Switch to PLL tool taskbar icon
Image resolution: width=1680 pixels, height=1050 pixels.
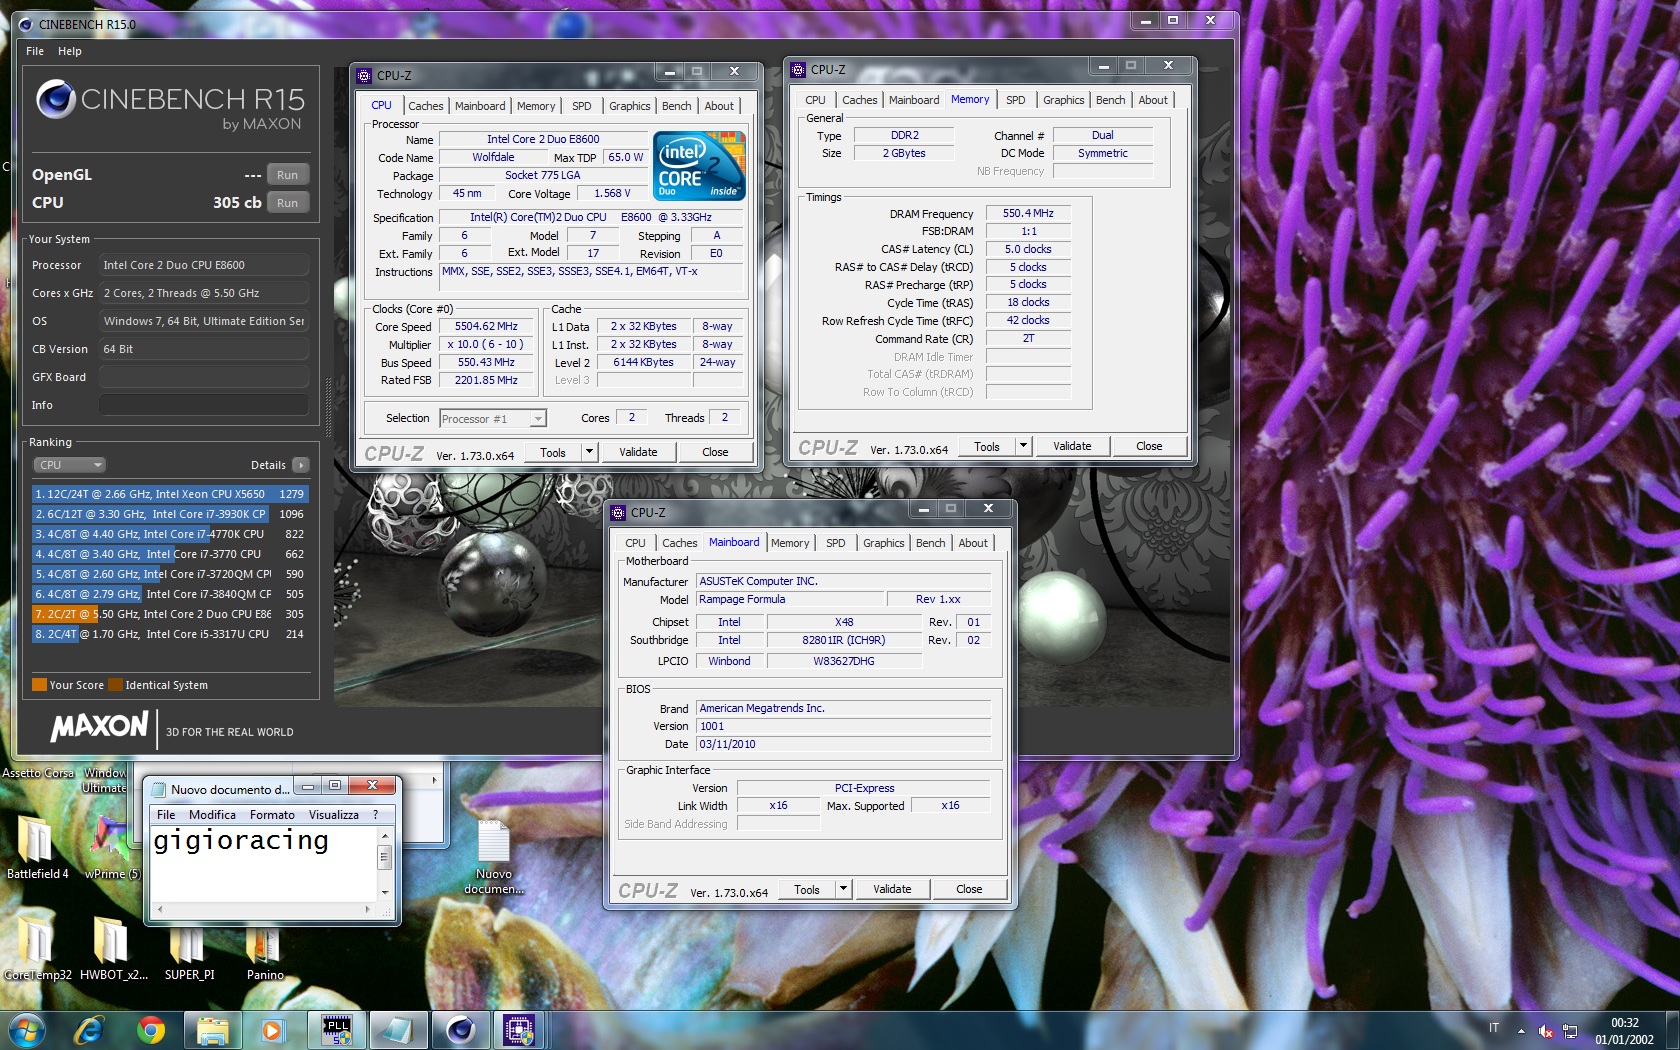[x=338, y=1029]
